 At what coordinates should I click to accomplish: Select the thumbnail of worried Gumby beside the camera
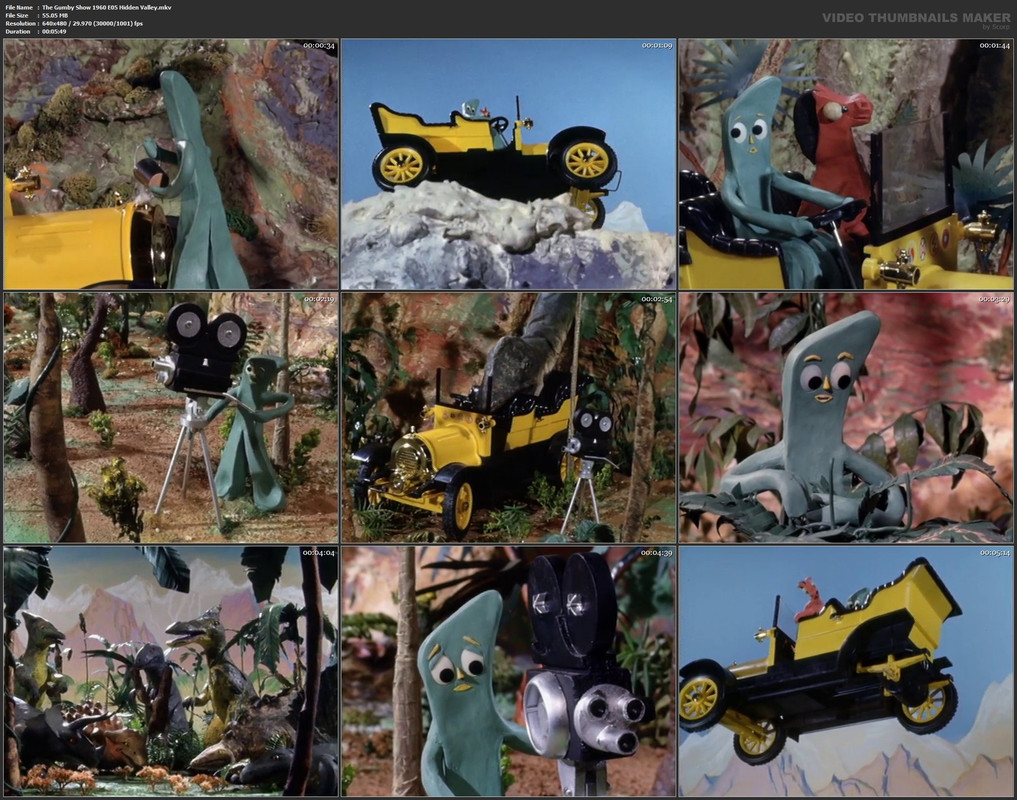click(x=508, y=671)
